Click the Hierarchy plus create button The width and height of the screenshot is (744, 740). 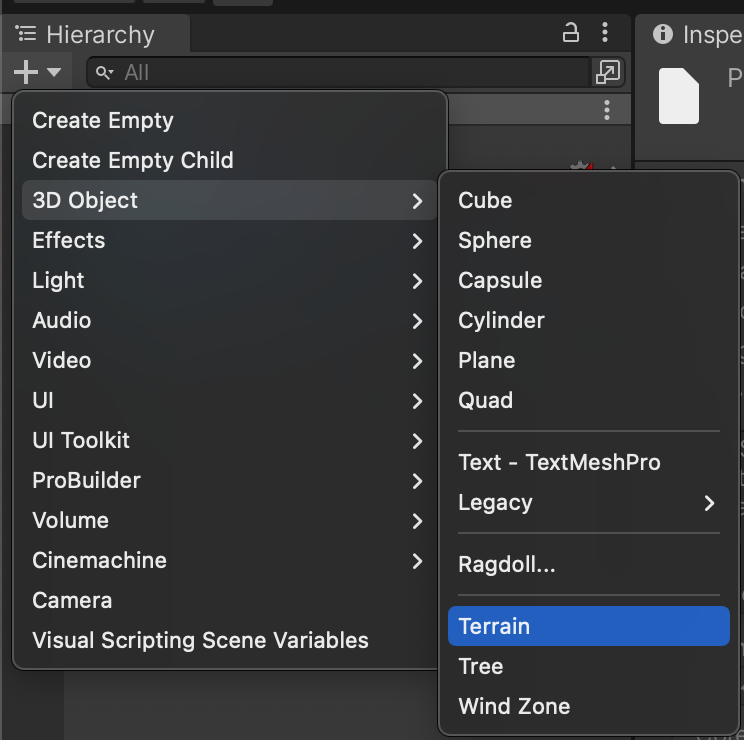[x=36, y=72]
